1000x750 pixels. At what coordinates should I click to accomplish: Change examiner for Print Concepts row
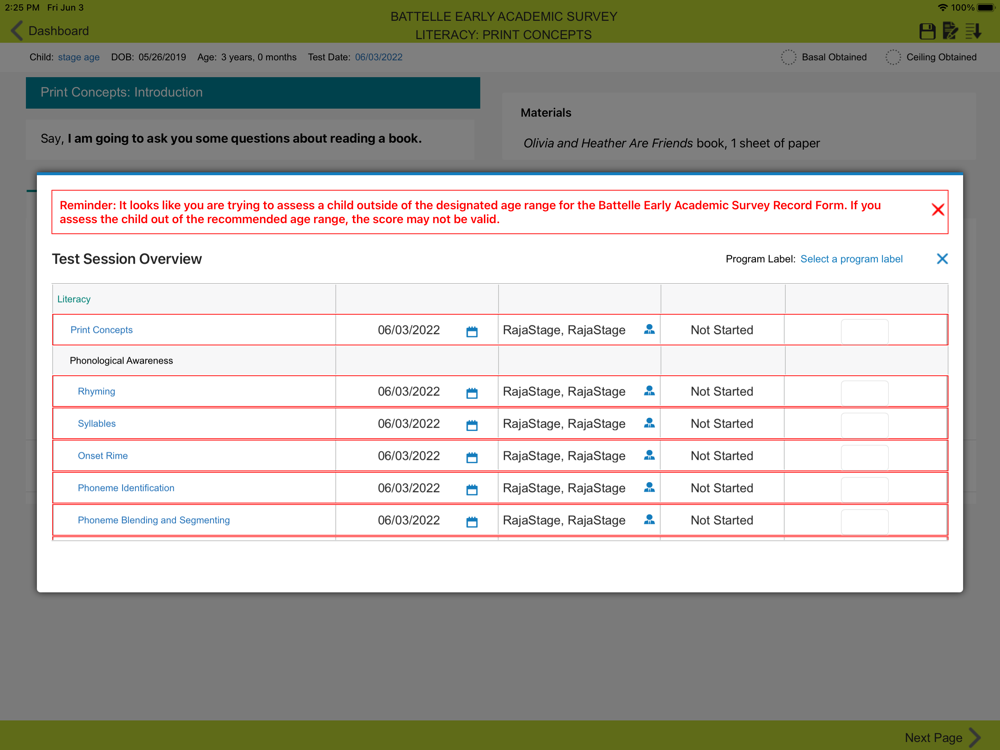click(649, 329)
